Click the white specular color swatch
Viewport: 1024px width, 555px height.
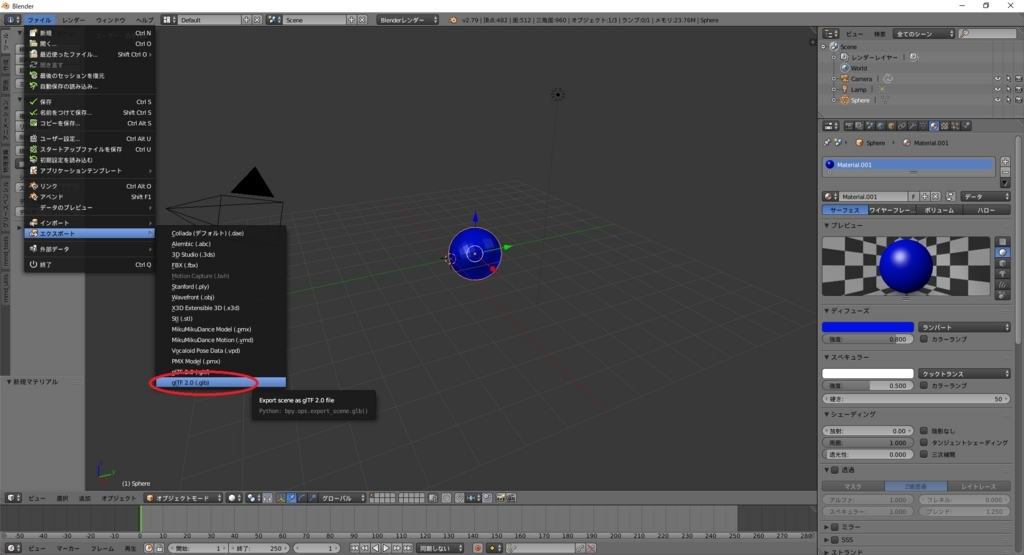[x=867, y=373]
